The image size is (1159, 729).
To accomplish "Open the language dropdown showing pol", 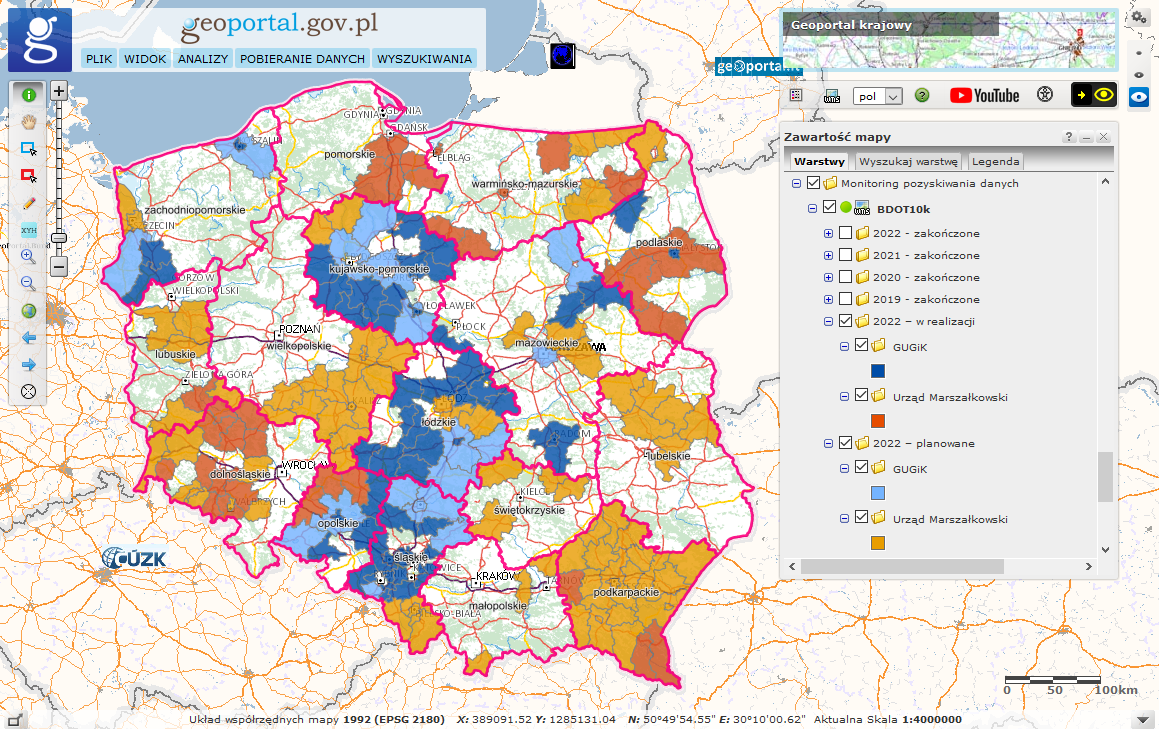I will pyautogui.click(x=877, y=96).
